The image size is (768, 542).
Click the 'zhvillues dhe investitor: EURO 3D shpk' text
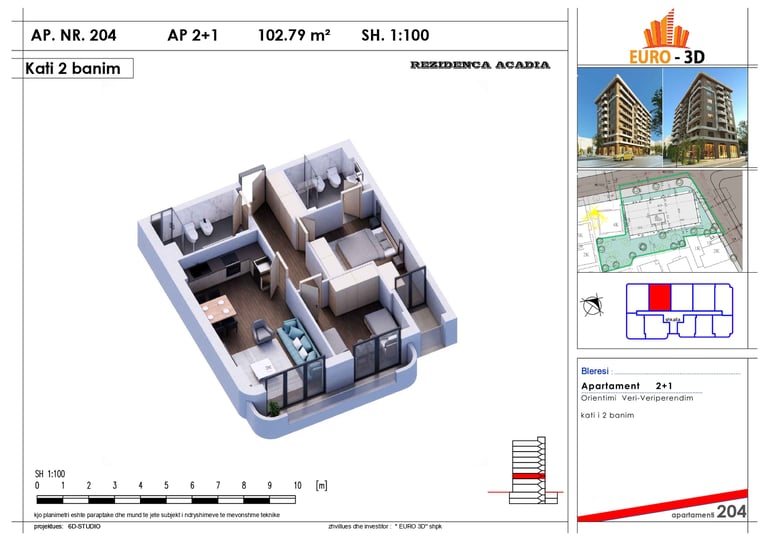pyautogui.click(x=385, y=527)
